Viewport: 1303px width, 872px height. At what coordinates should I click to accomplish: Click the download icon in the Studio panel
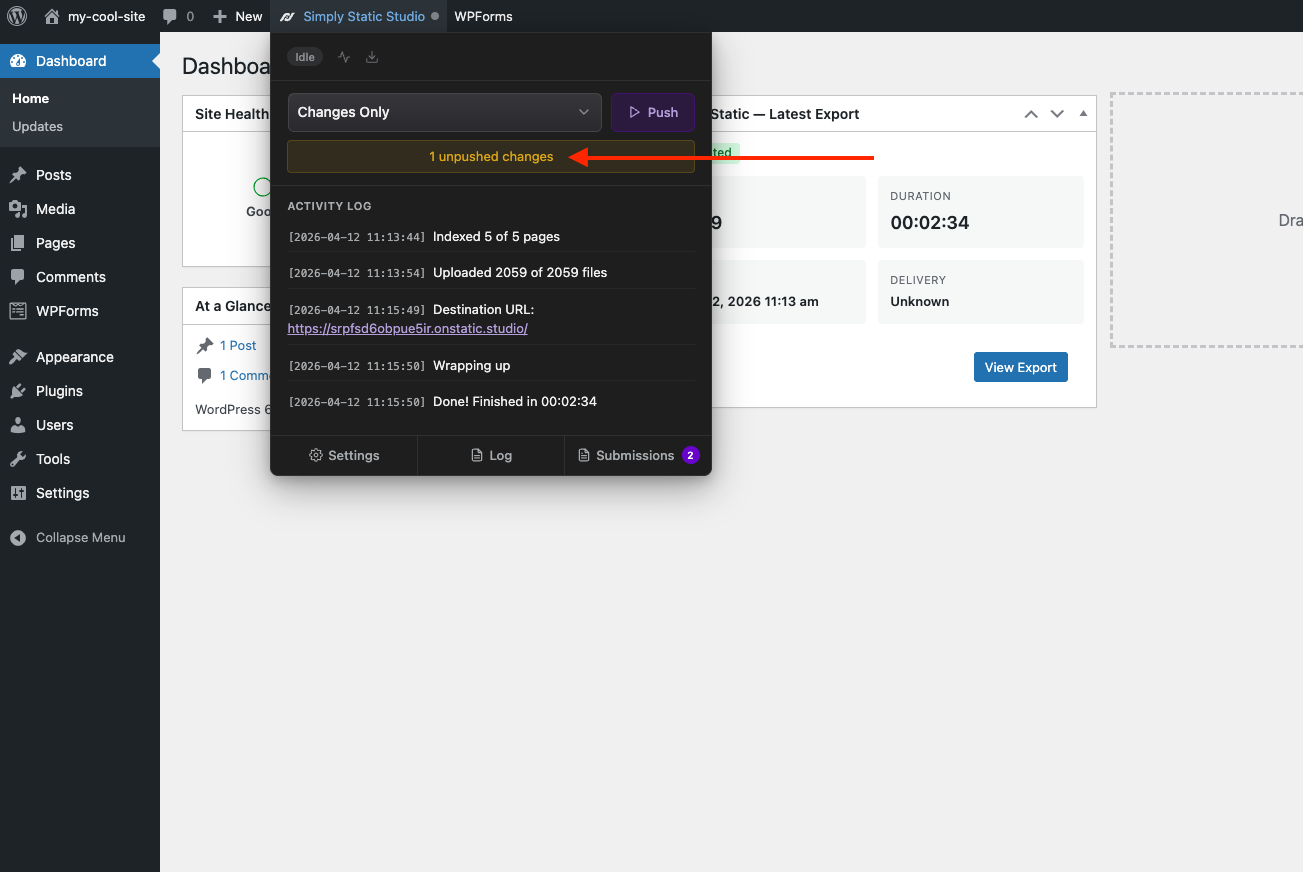pos(372,57)
